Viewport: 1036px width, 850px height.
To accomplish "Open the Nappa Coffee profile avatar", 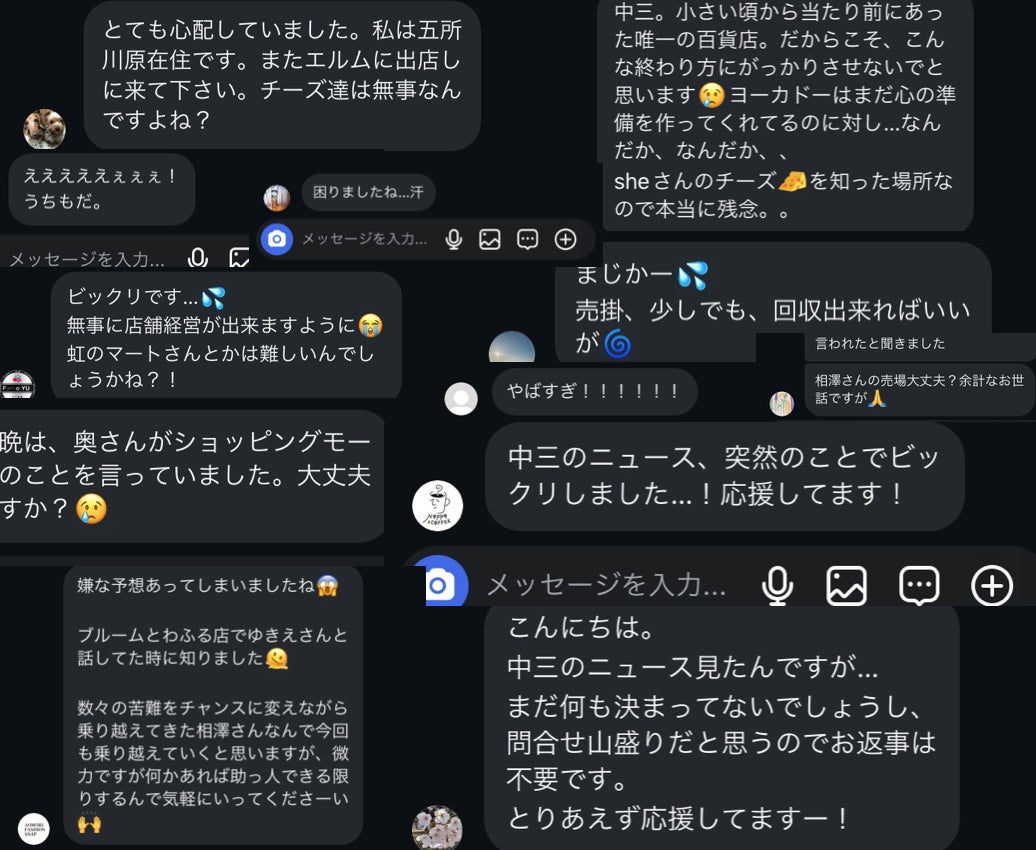I will [x=437, y=506].
